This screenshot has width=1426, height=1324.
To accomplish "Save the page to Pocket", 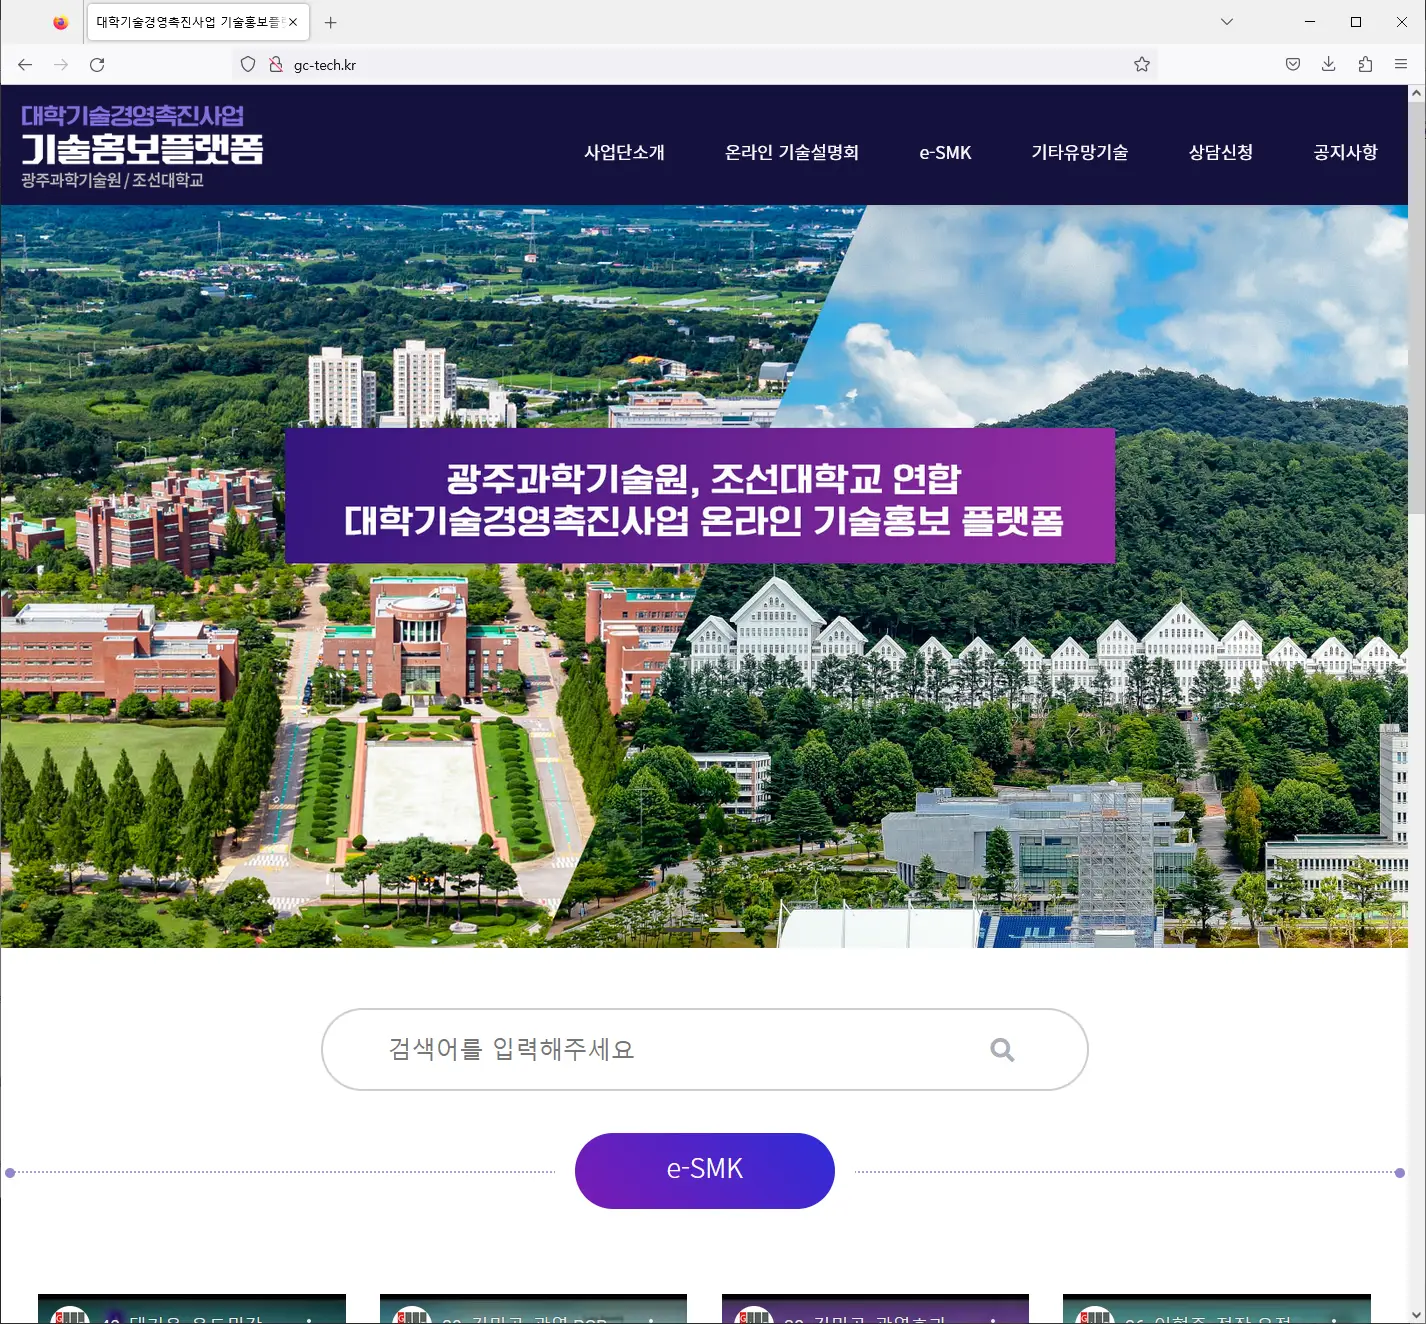I will coord(1292,64).
